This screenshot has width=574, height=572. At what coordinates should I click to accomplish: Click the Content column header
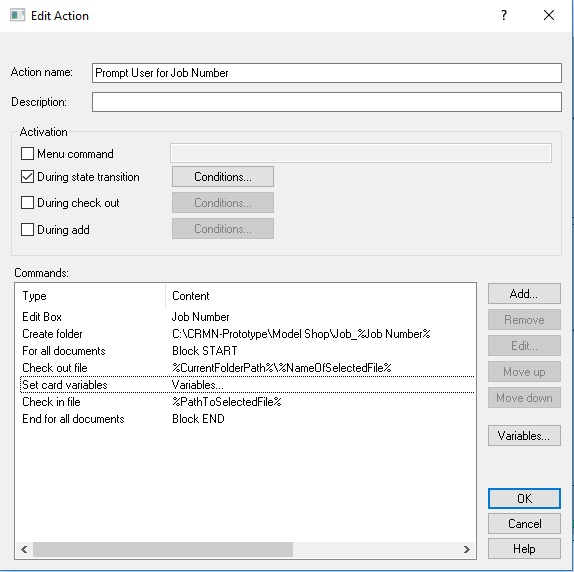320,296
